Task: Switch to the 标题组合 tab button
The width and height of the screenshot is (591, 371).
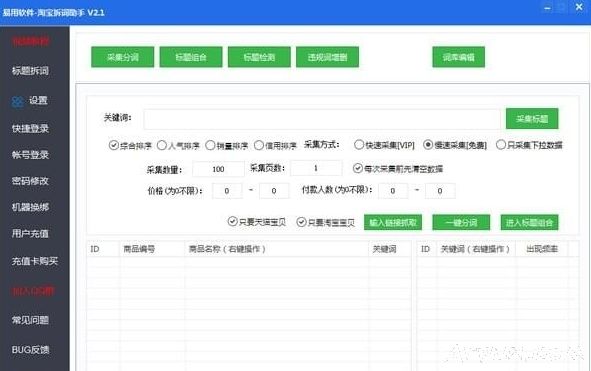Action: click(x=191, y=57)
